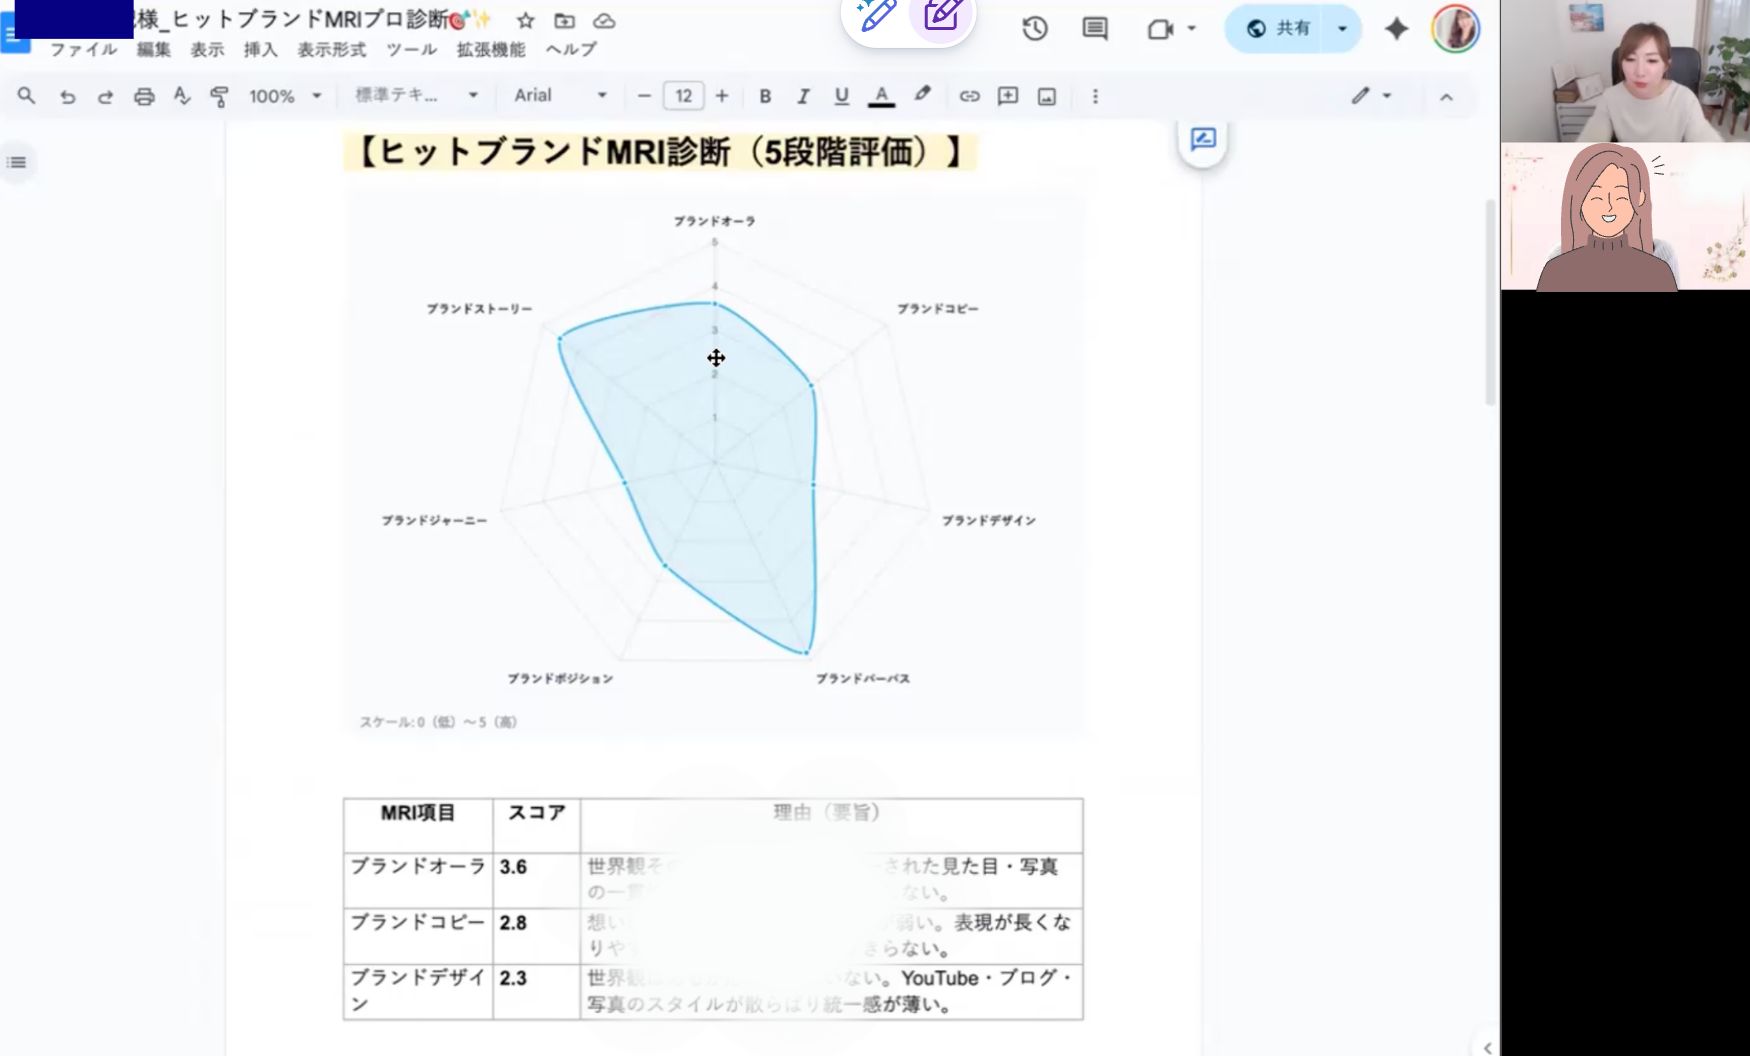
Task: Toggle underline formatting
Action: (x=842, y=96)
